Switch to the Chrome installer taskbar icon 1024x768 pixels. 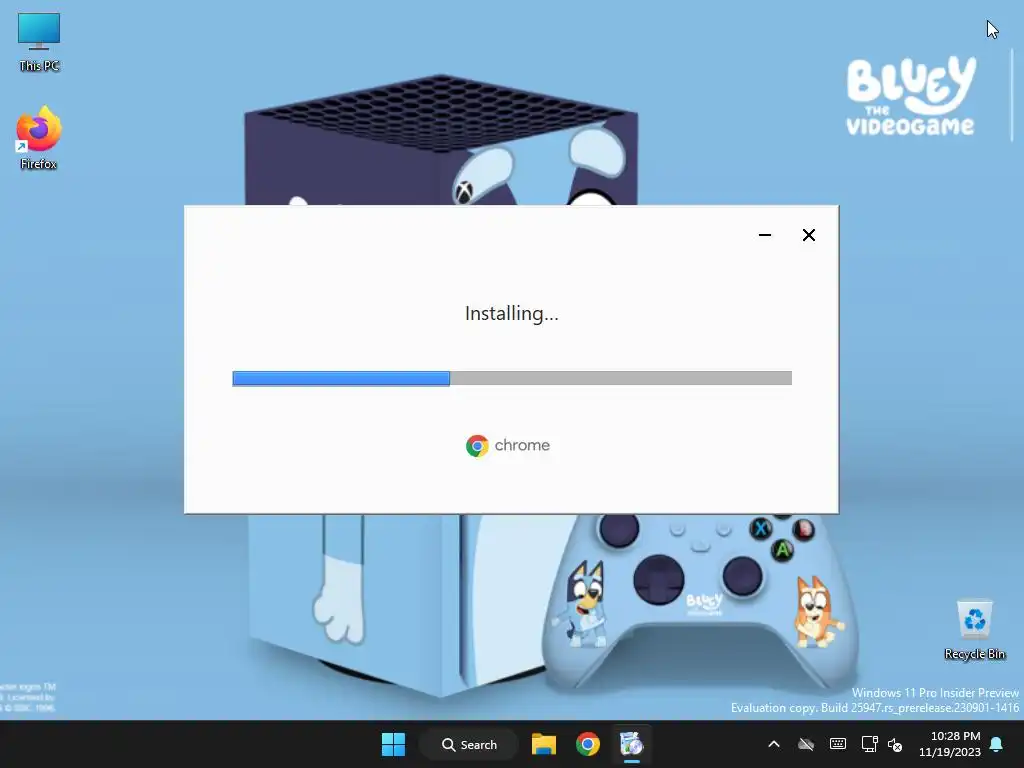(x=632, y=744)
